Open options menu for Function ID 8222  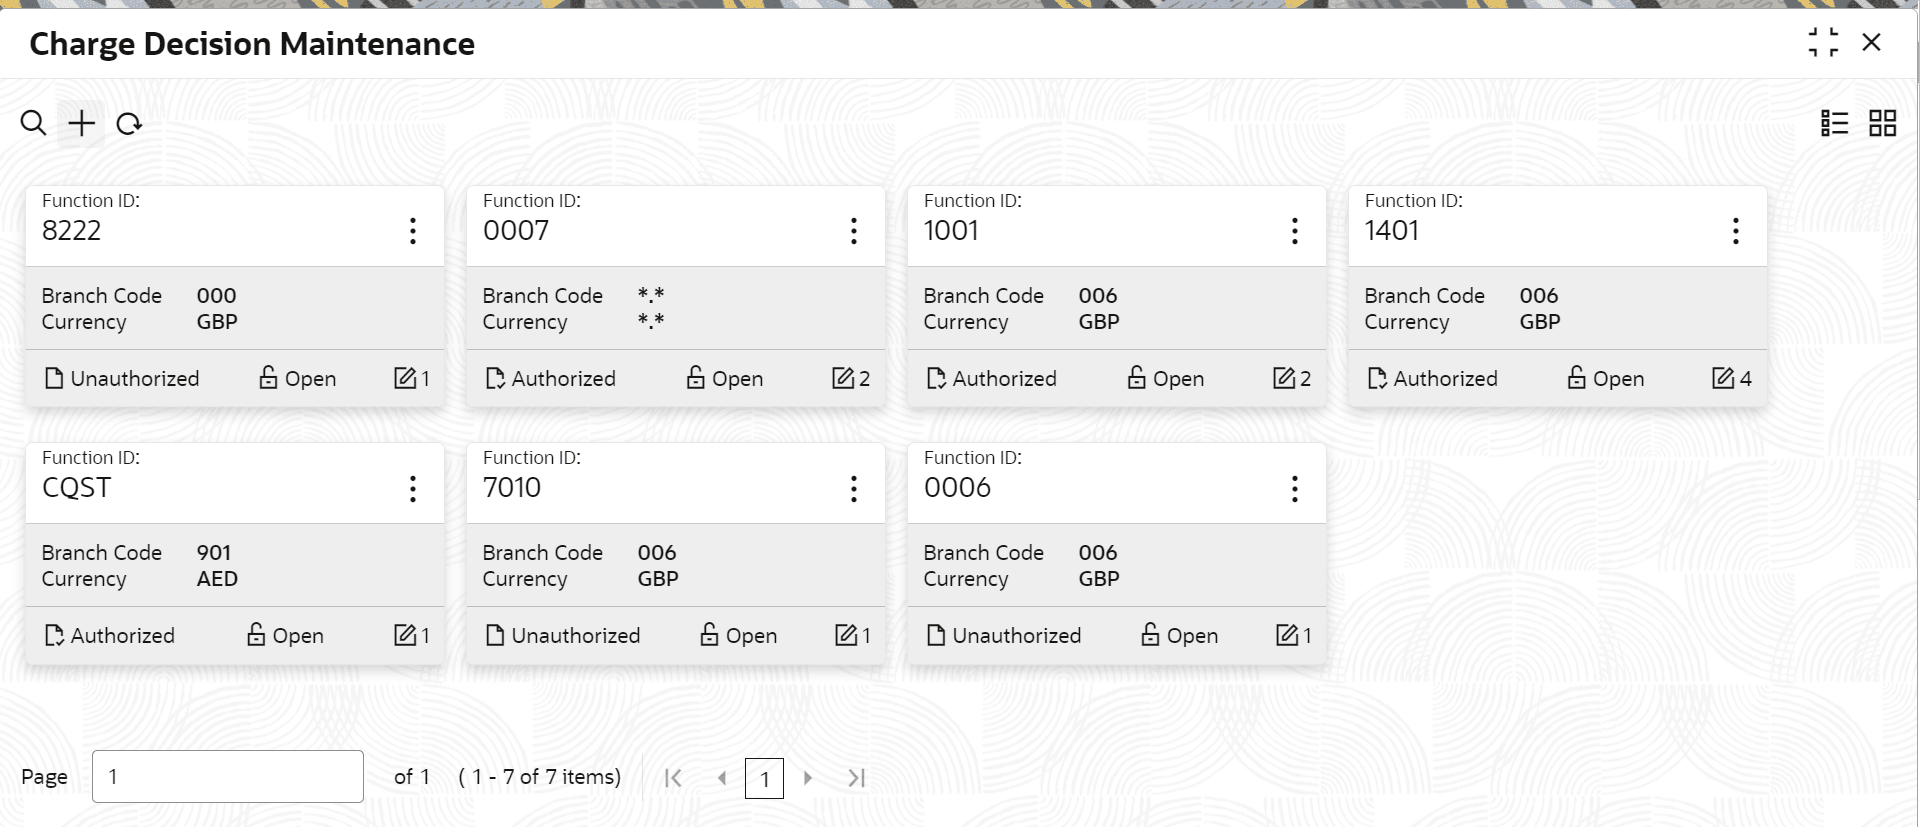coord(412,231)
